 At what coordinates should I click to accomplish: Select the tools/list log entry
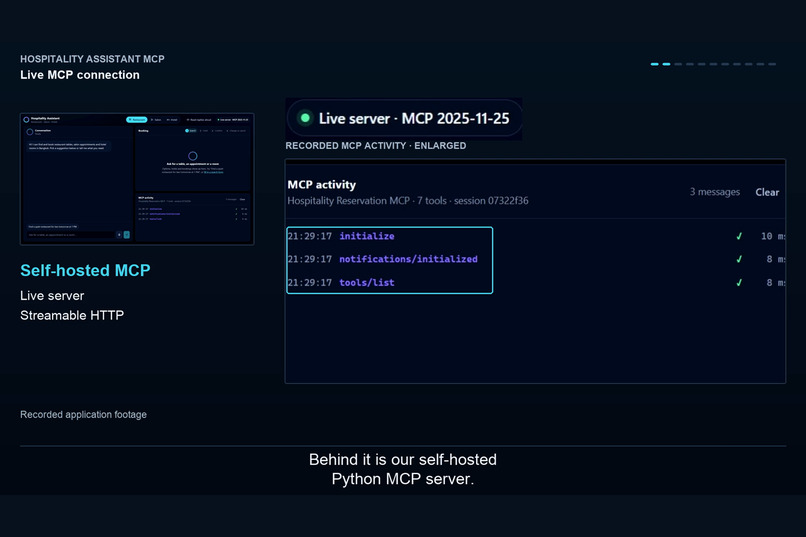(536, 282)
